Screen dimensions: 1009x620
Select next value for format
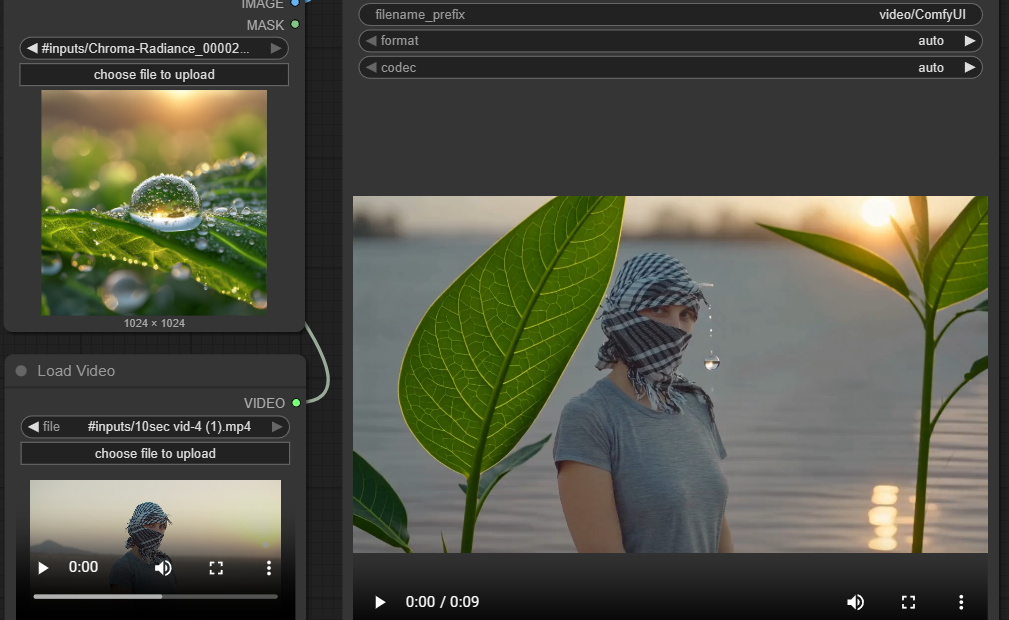968,41
